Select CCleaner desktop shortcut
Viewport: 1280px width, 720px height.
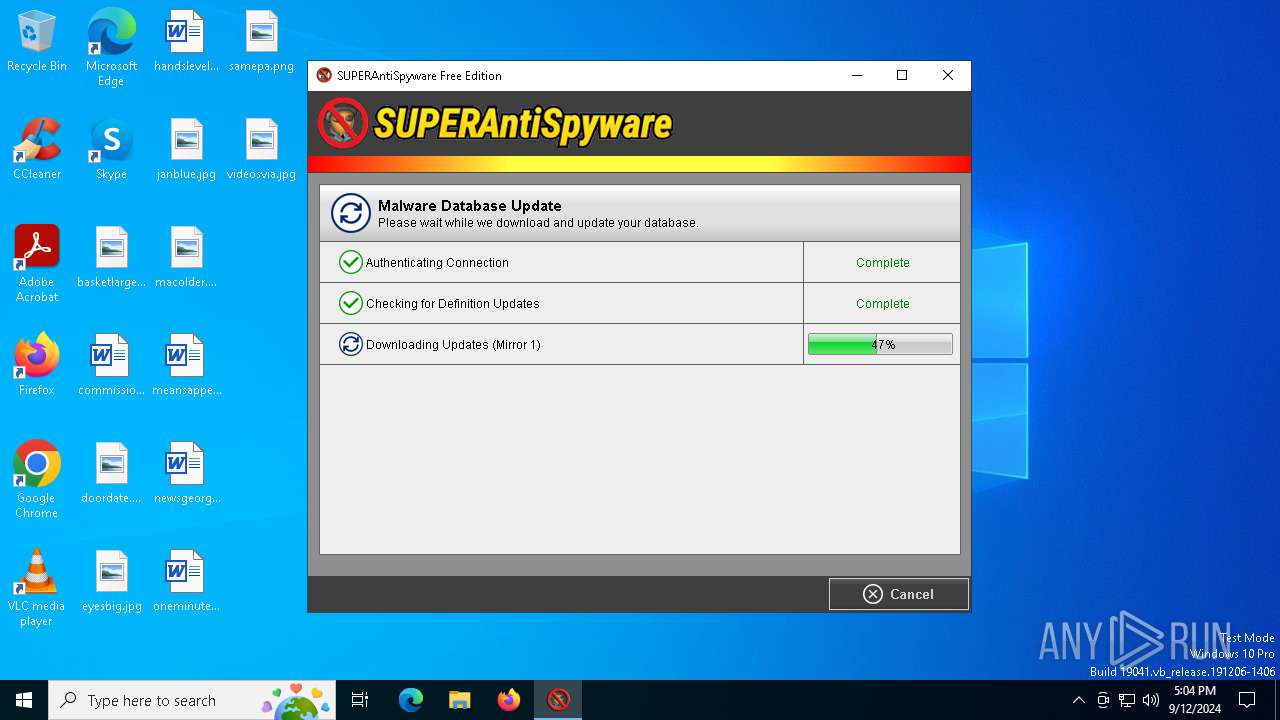coord(37,150)
